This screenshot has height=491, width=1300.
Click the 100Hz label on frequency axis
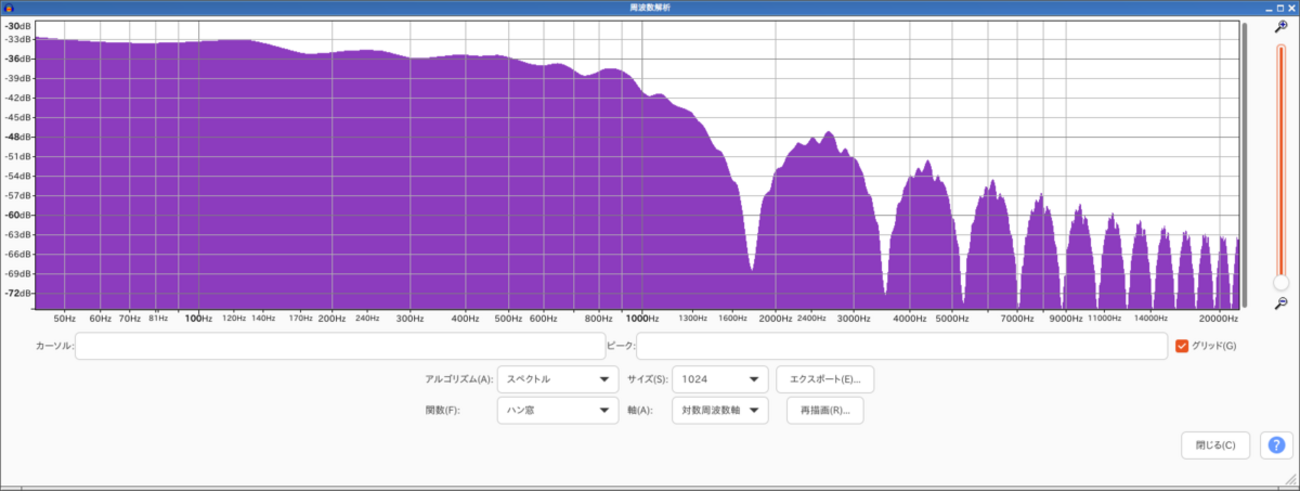[199, 318]
